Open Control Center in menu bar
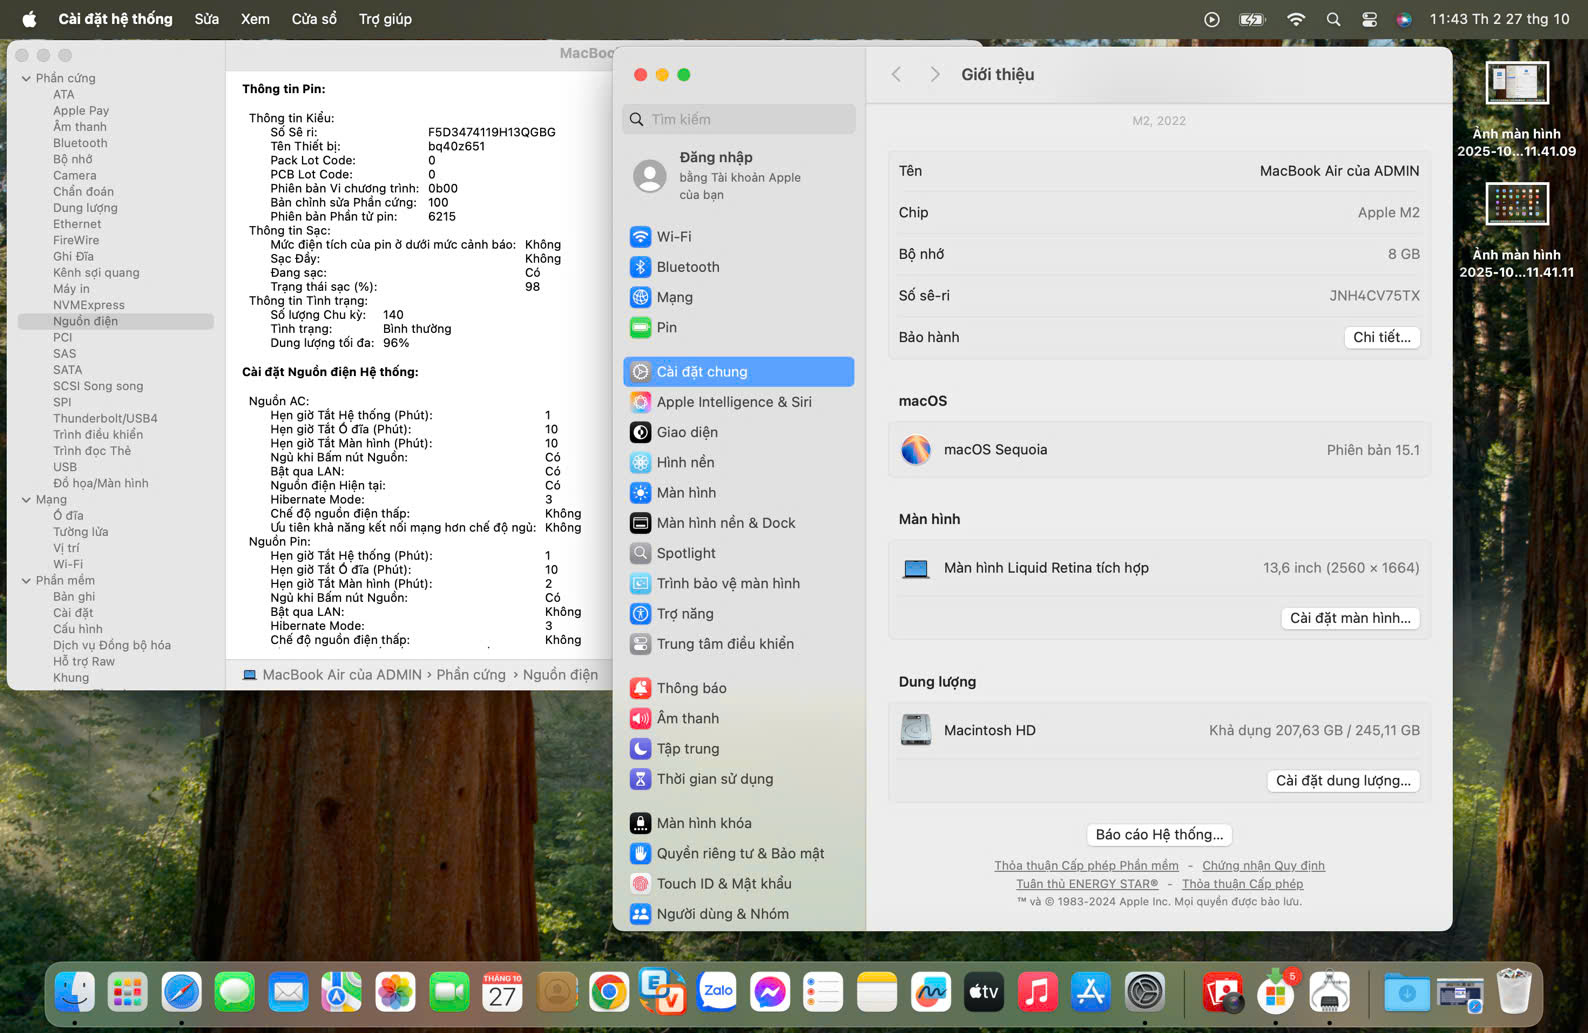This screenshot has height=1033, width=1588. (1369, 19)
